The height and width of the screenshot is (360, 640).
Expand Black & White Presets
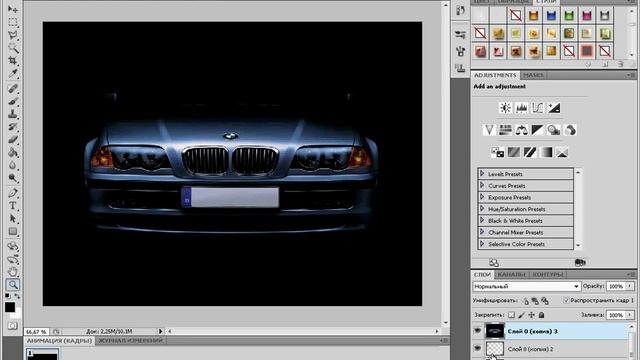click(482, 220)
